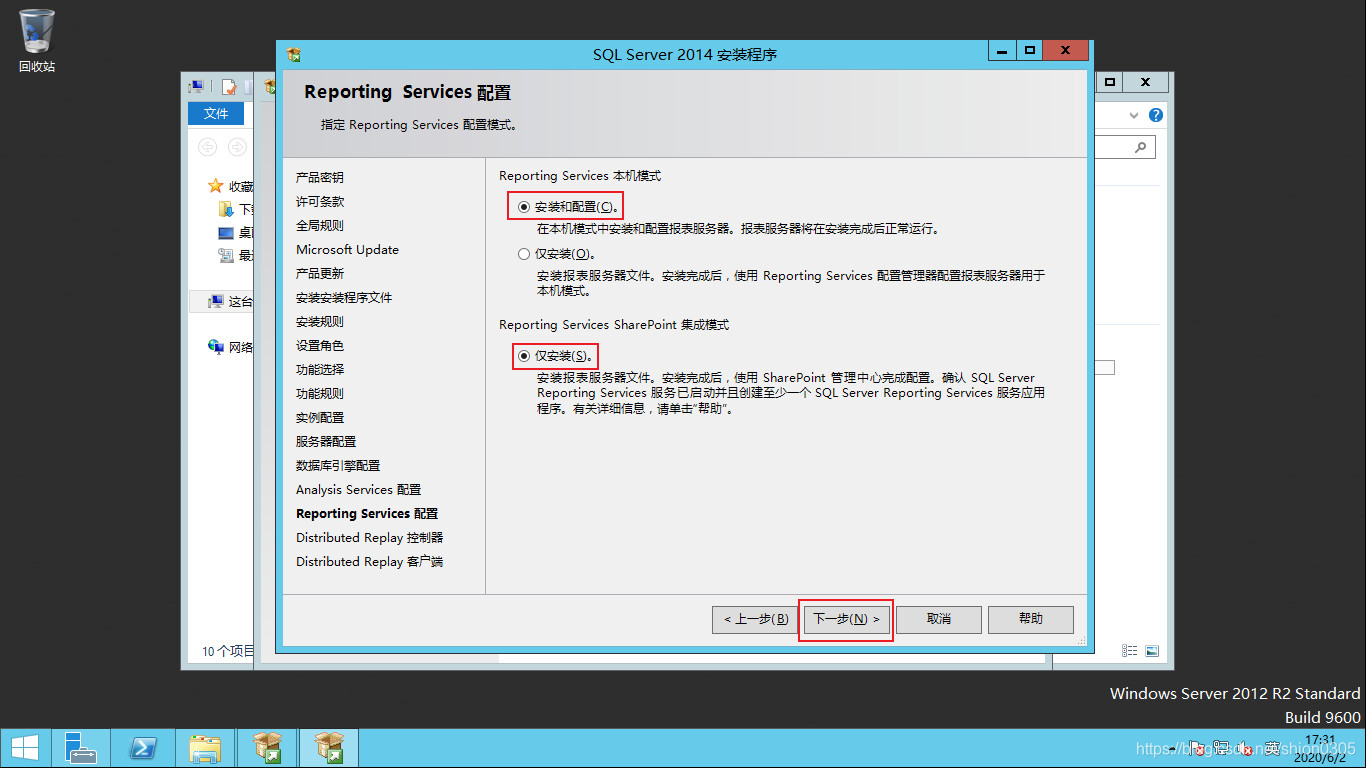
Task: Click the 功能规则 step in the sidebar
Action: pyautogui.click(x=320, y=393)
